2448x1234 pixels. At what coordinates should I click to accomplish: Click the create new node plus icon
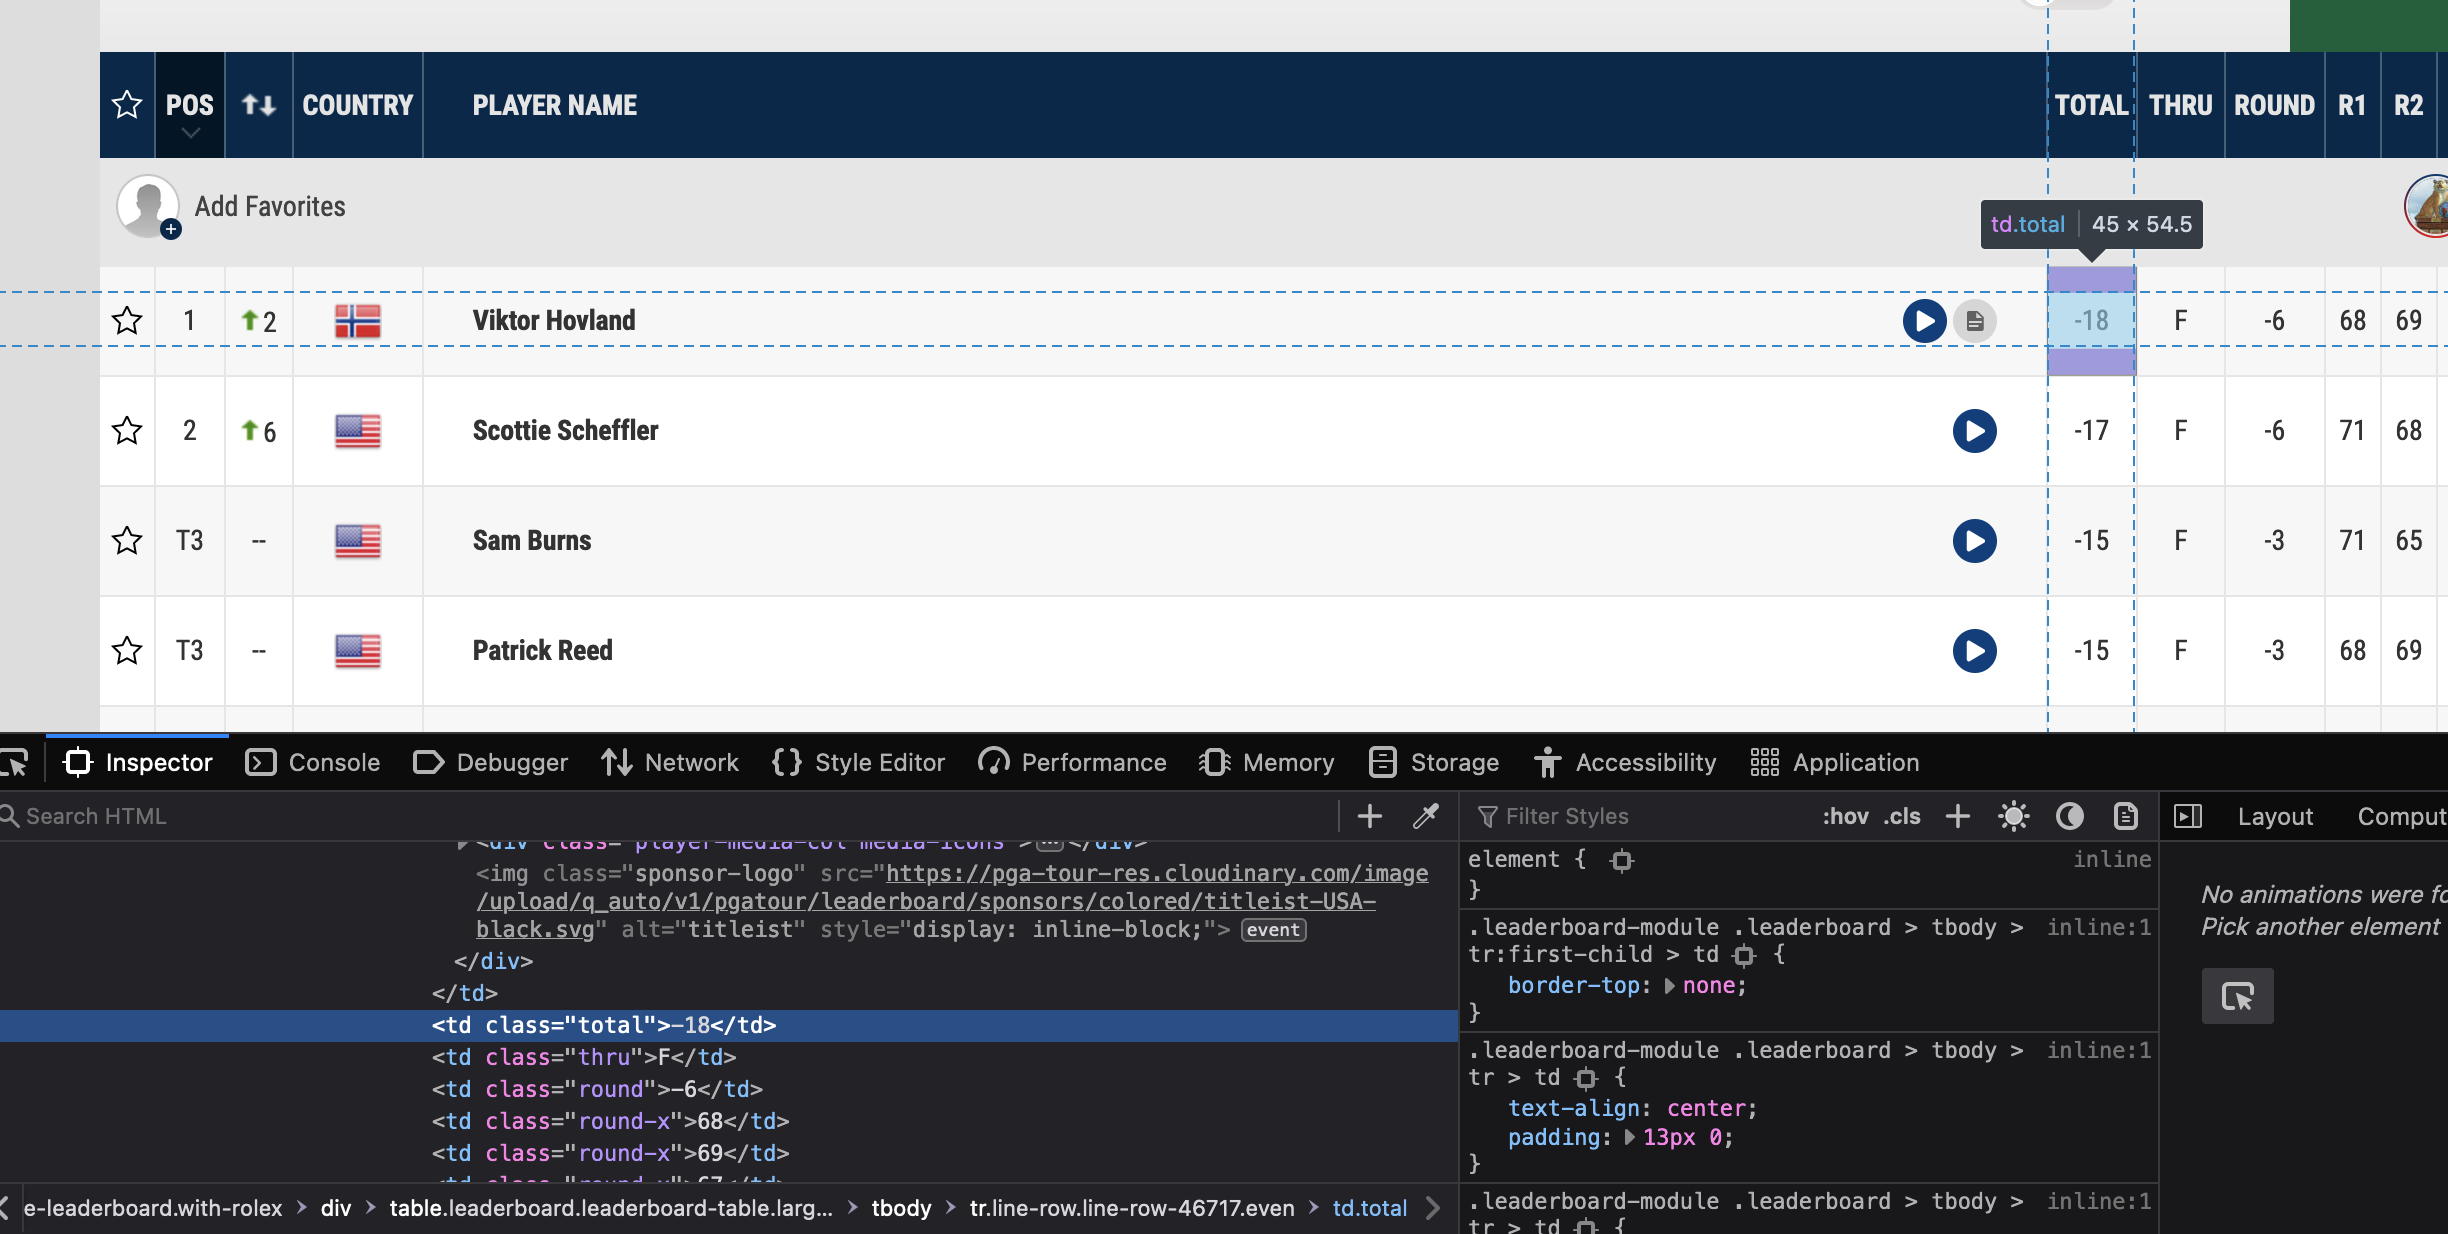click(x=1370, y=817)
